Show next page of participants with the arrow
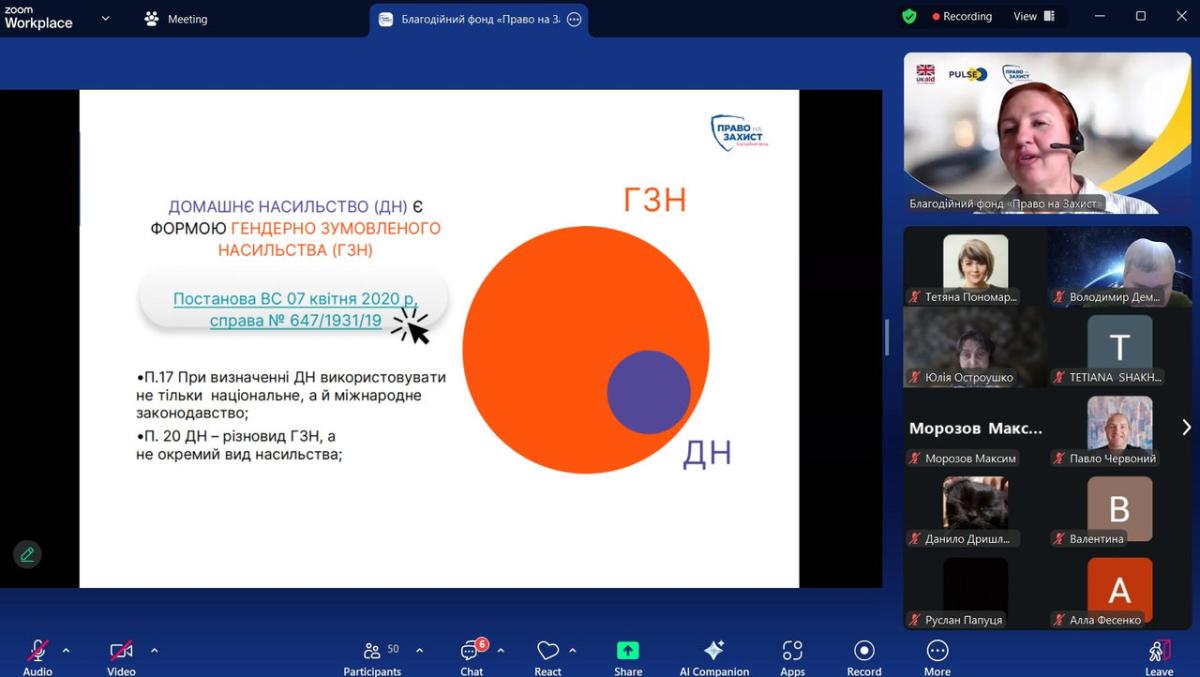 (1186, 427)
